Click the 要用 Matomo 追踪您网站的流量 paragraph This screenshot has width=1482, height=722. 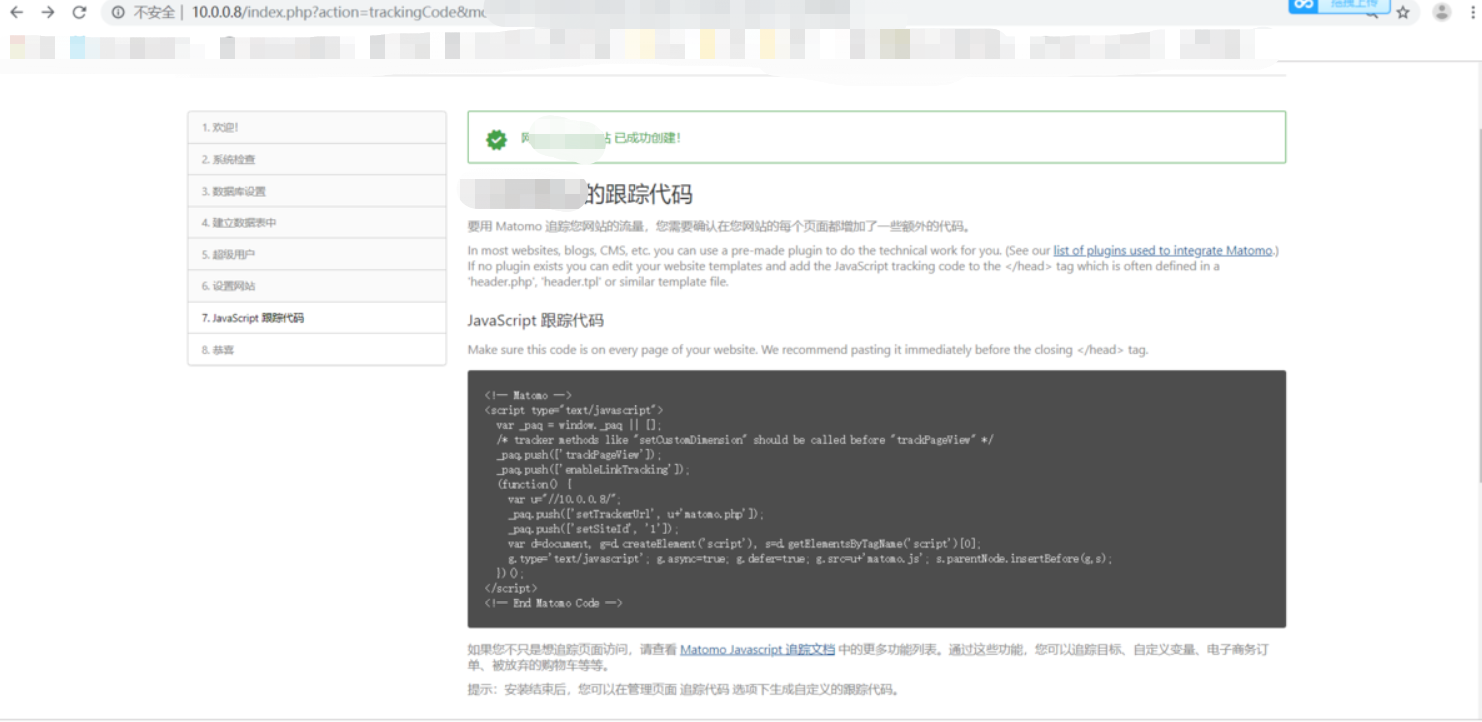(x=719, y=226)
